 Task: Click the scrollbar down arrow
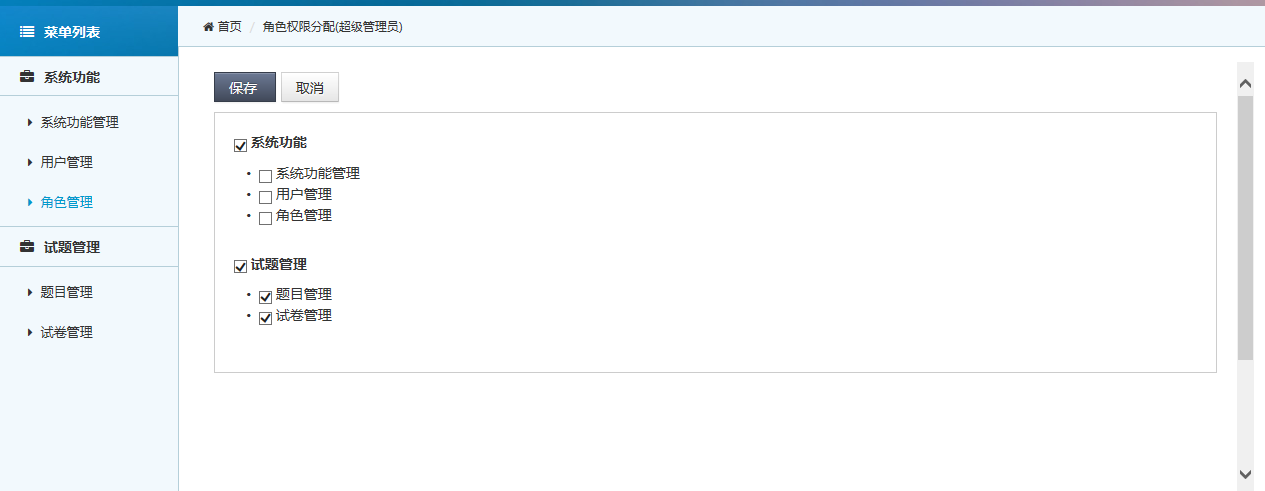click(x=1245, y=474)
